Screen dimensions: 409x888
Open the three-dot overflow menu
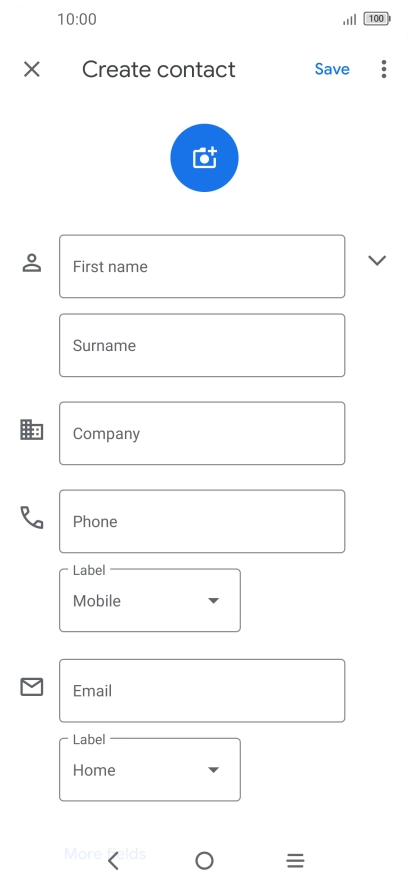click(384, 69)
